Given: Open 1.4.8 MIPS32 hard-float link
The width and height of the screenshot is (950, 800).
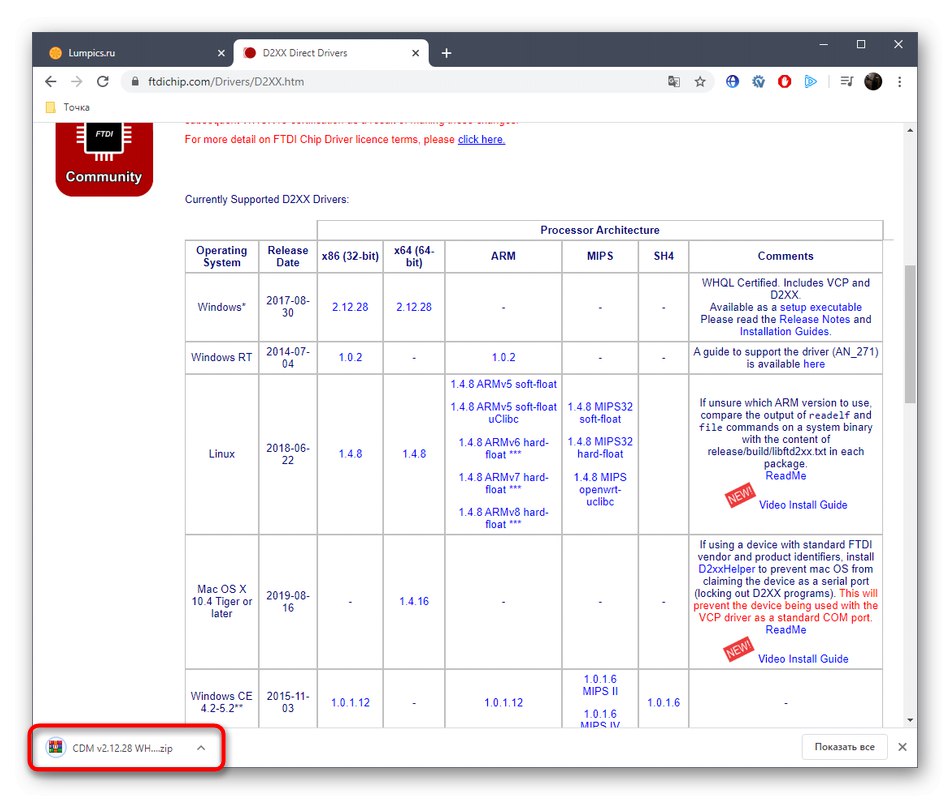Looking at the screenshot, I should click(x=600, y=448).
